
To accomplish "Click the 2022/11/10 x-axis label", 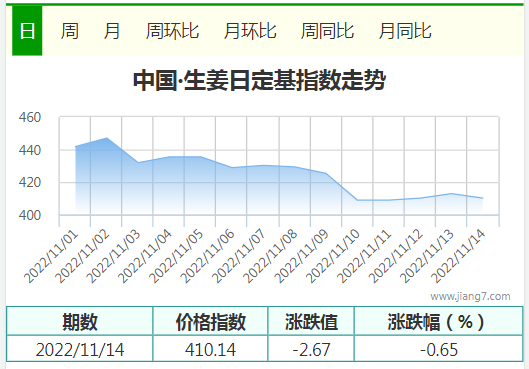I will point(333,257).
